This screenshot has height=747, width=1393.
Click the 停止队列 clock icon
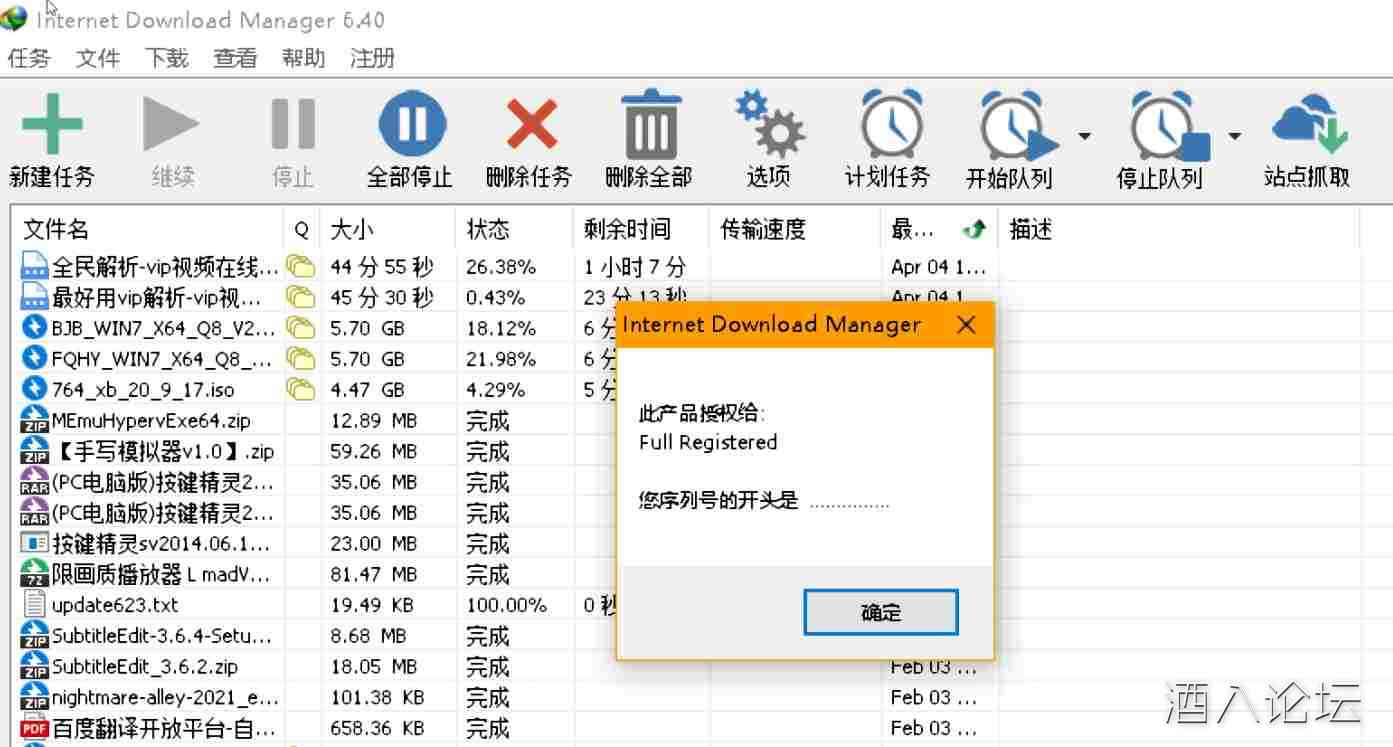[x=1168, y=125]
